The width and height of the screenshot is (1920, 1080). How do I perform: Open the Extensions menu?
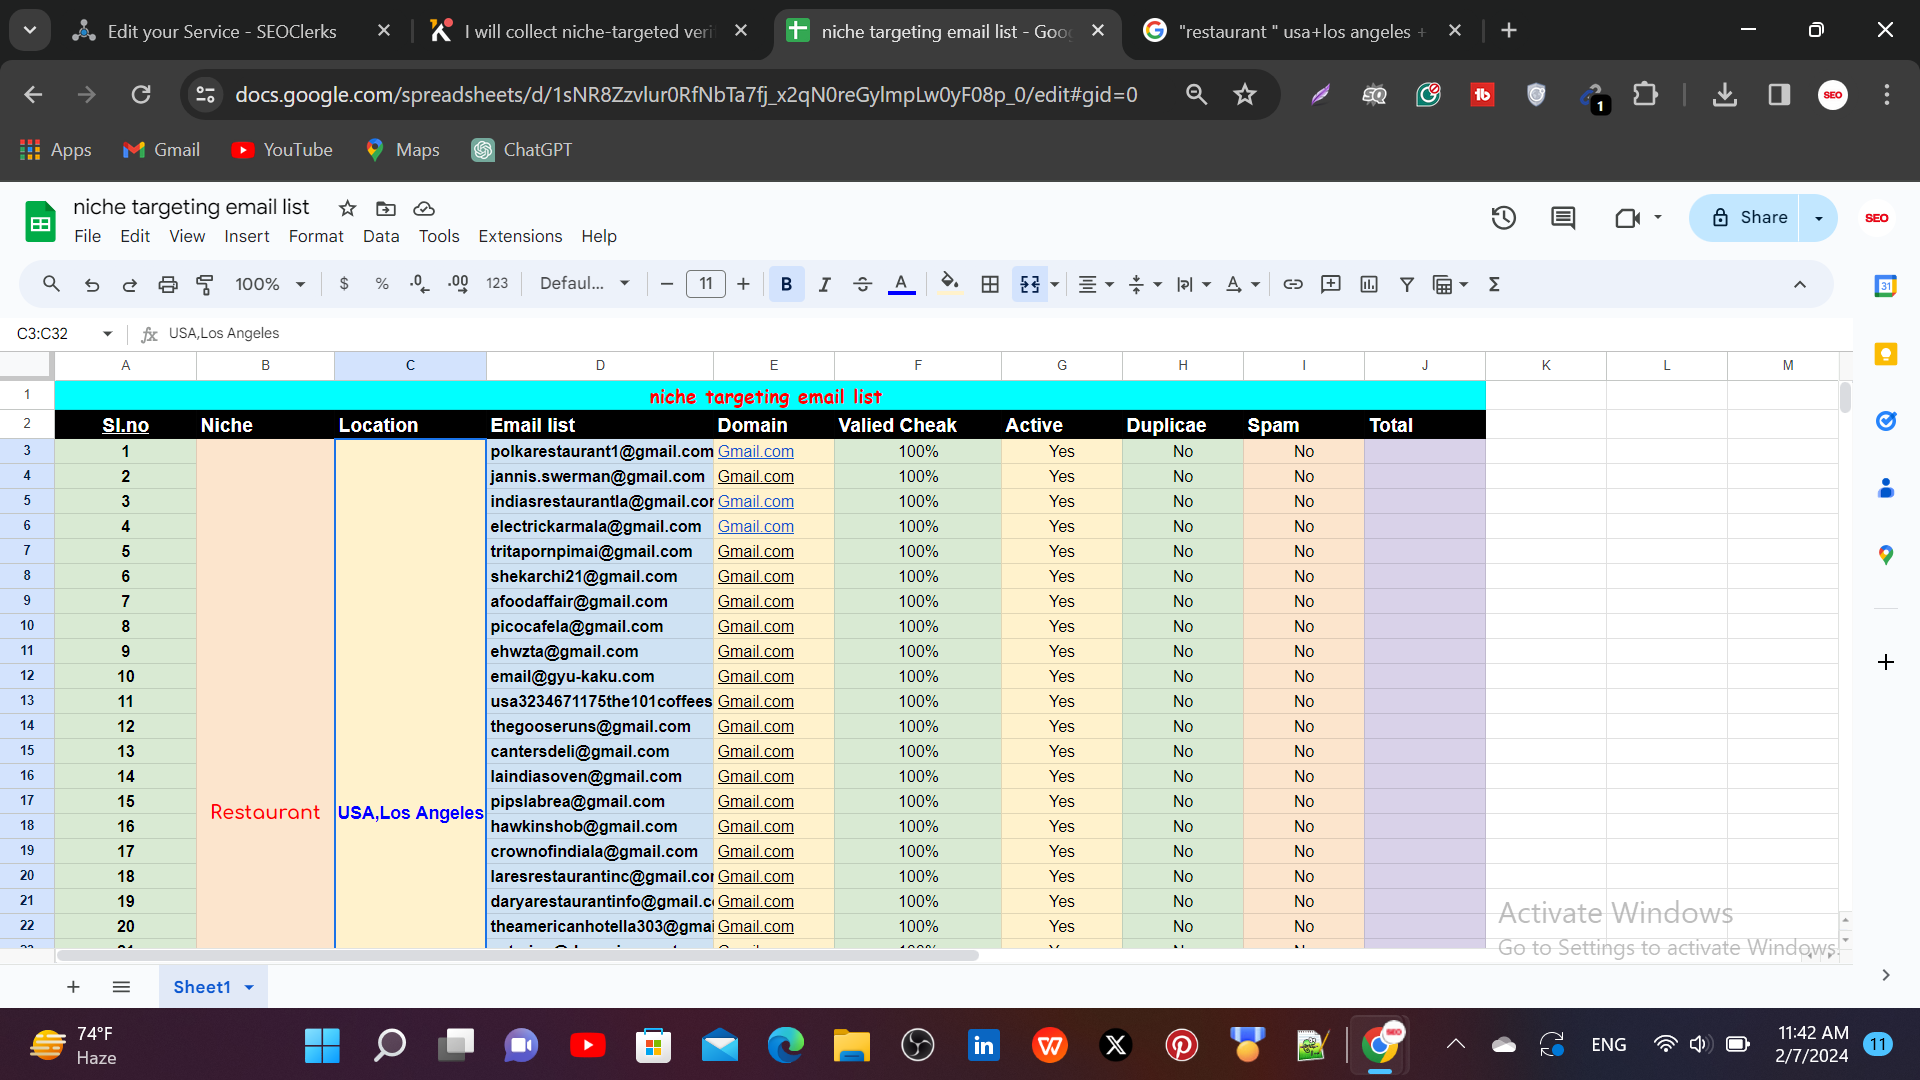coord(520,237)
